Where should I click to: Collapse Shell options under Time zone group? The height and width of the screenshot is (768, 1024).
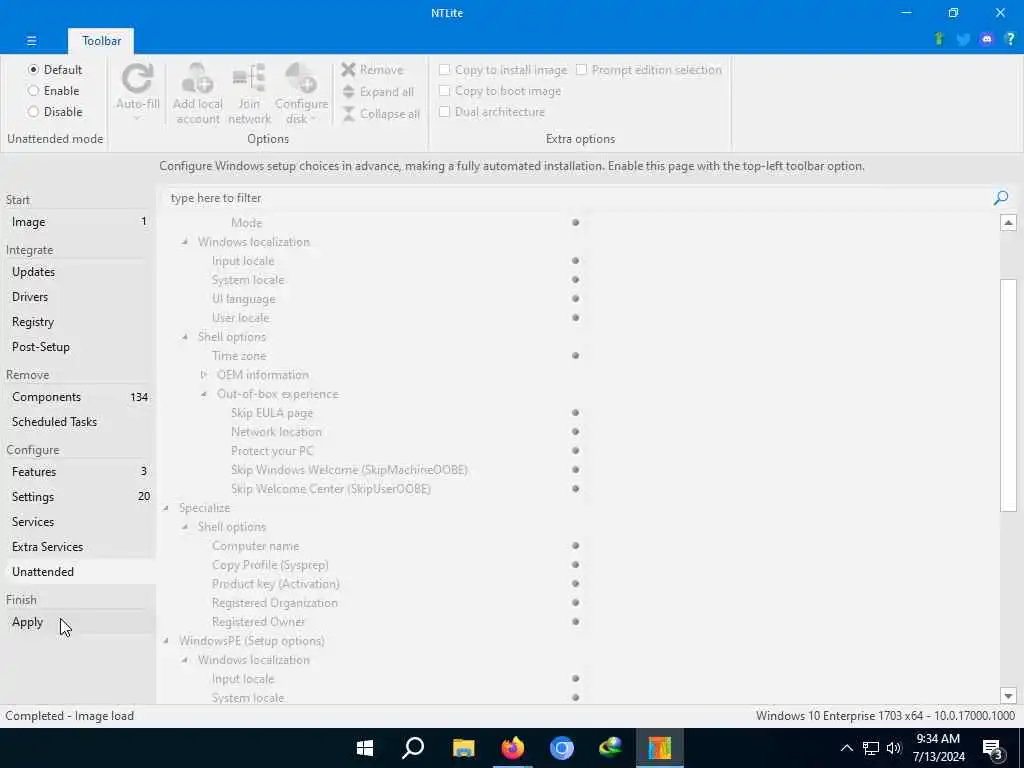[185, 337]
